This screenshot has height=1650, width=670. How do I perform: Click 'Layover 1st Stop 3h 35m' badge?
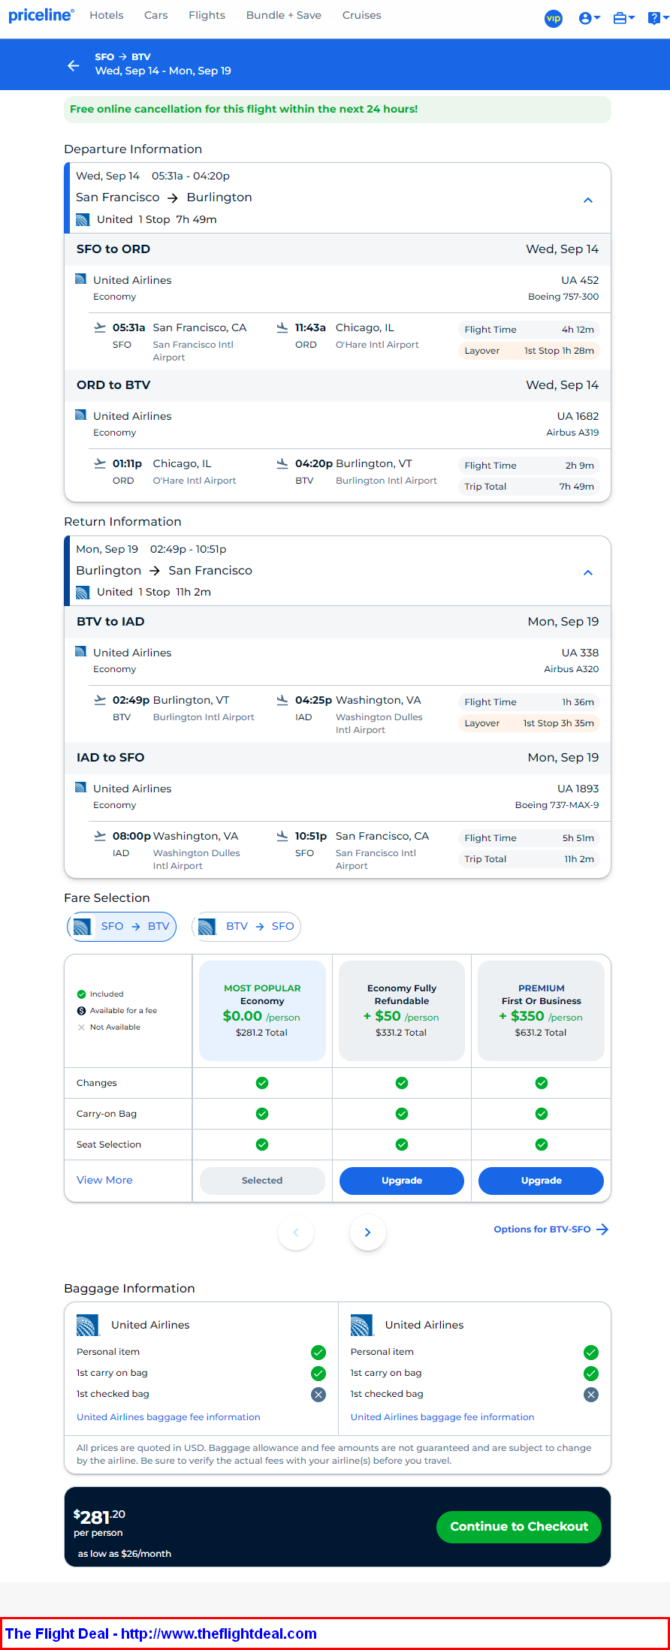(x=529, y=723)
